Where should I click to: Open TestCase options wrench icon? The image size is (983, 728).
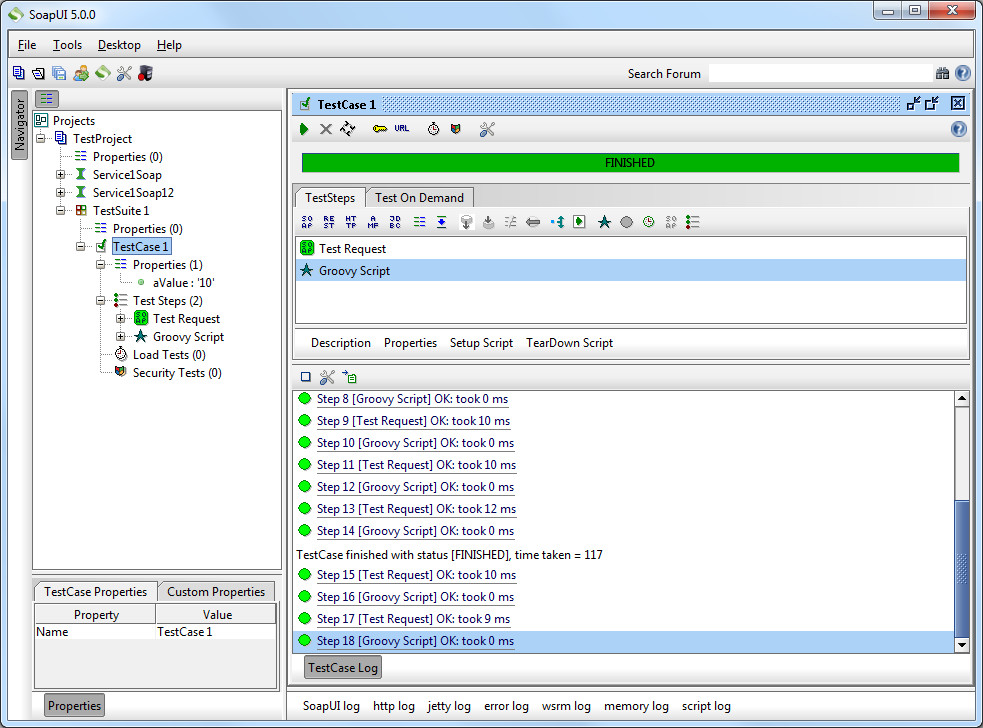[x=487, y=129]
